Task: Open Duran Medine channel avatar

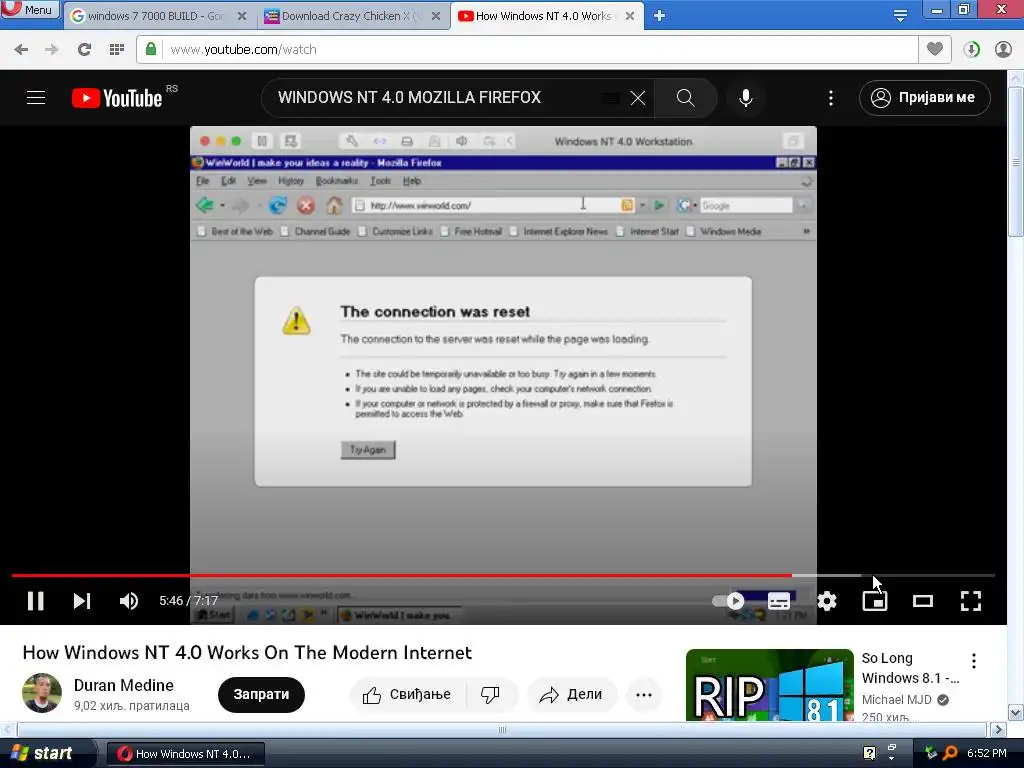Action: point(42,693)
